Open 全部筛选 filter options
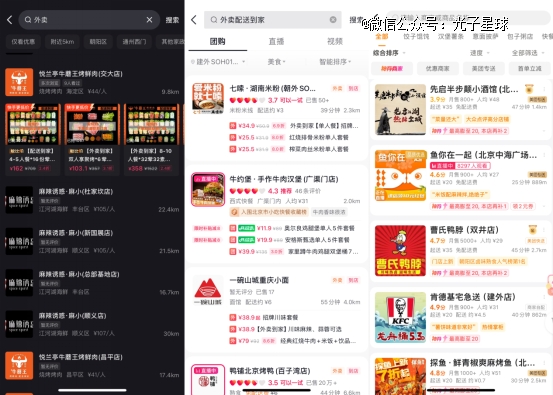Image resolution: width=553 pixels, height=395 pixels. click(528, 53)
